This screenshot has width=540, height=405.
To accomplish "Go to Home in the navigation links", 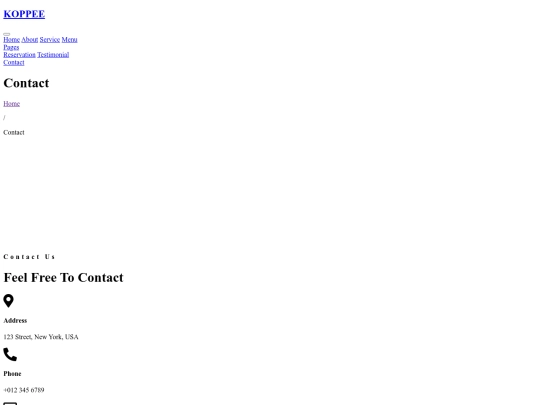I will 11,40.
